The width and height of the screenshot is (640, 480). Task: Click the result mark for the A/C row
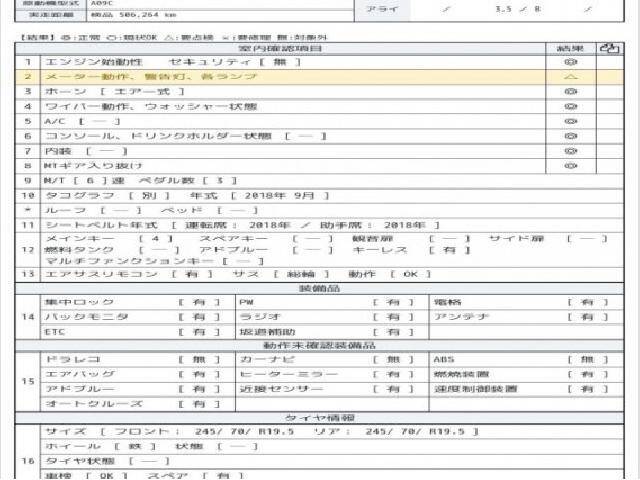click(570, 121)
